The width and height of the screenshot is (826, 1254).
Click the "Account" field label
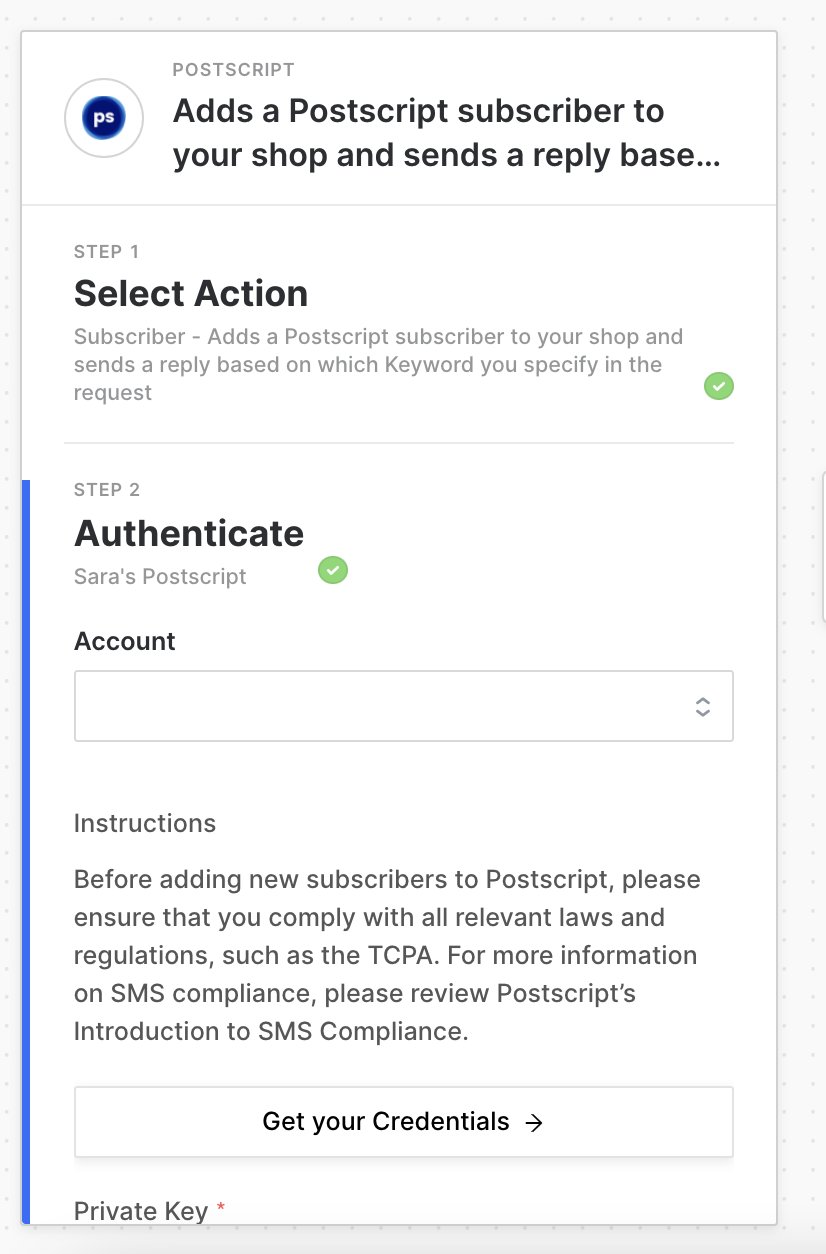click(x=125, y=641)
